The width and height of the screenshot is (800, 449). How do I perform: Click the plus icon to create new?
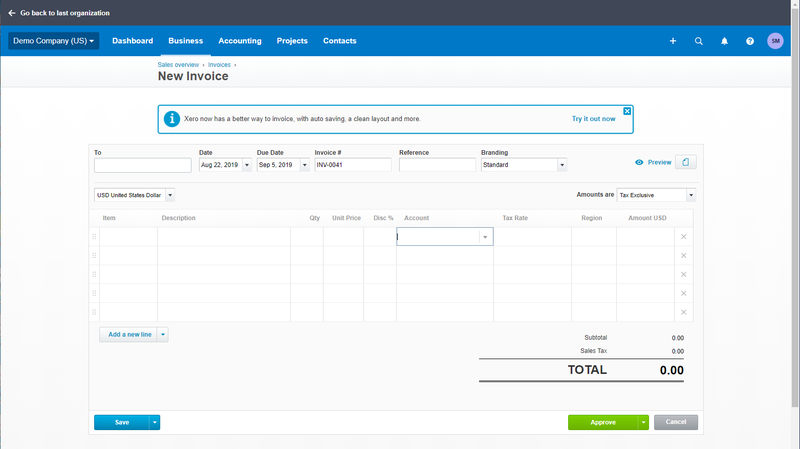click(673, 41)
